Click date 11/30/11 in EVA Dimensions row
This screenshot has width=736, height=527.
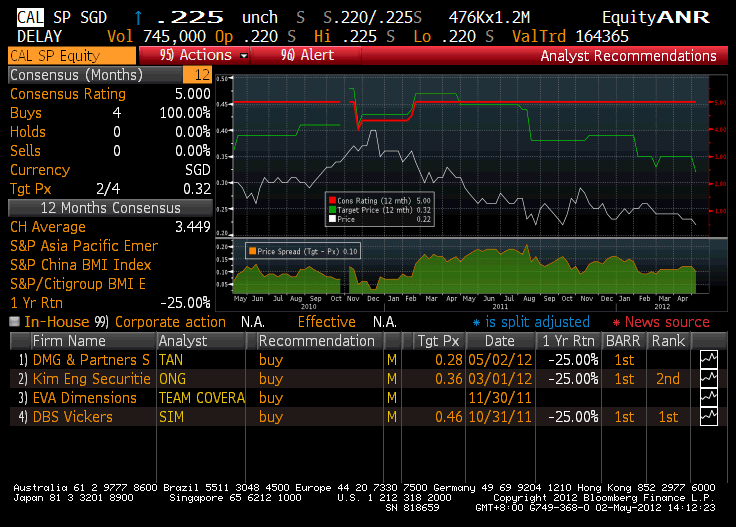tap(500, 398)
